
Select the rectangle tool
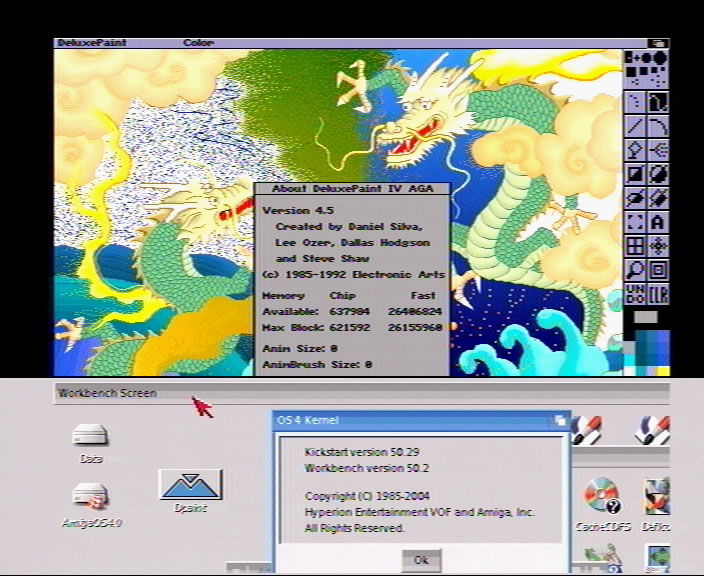pos(635,173)
